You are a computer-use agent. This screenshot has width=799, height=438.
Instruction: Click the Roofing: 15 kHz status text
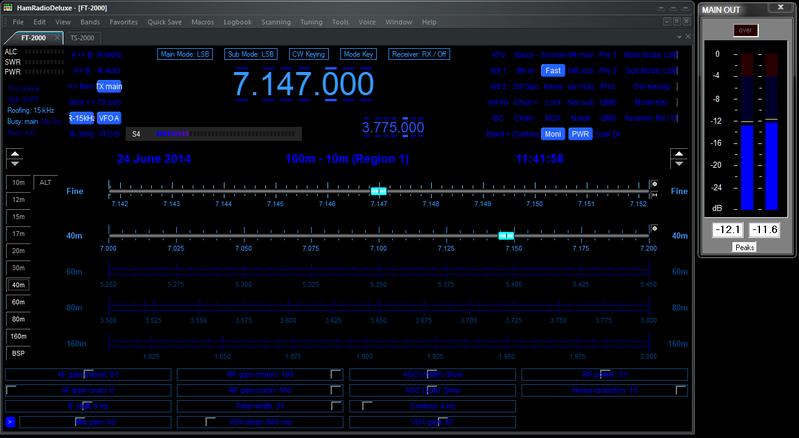click(x=31, y=110)
